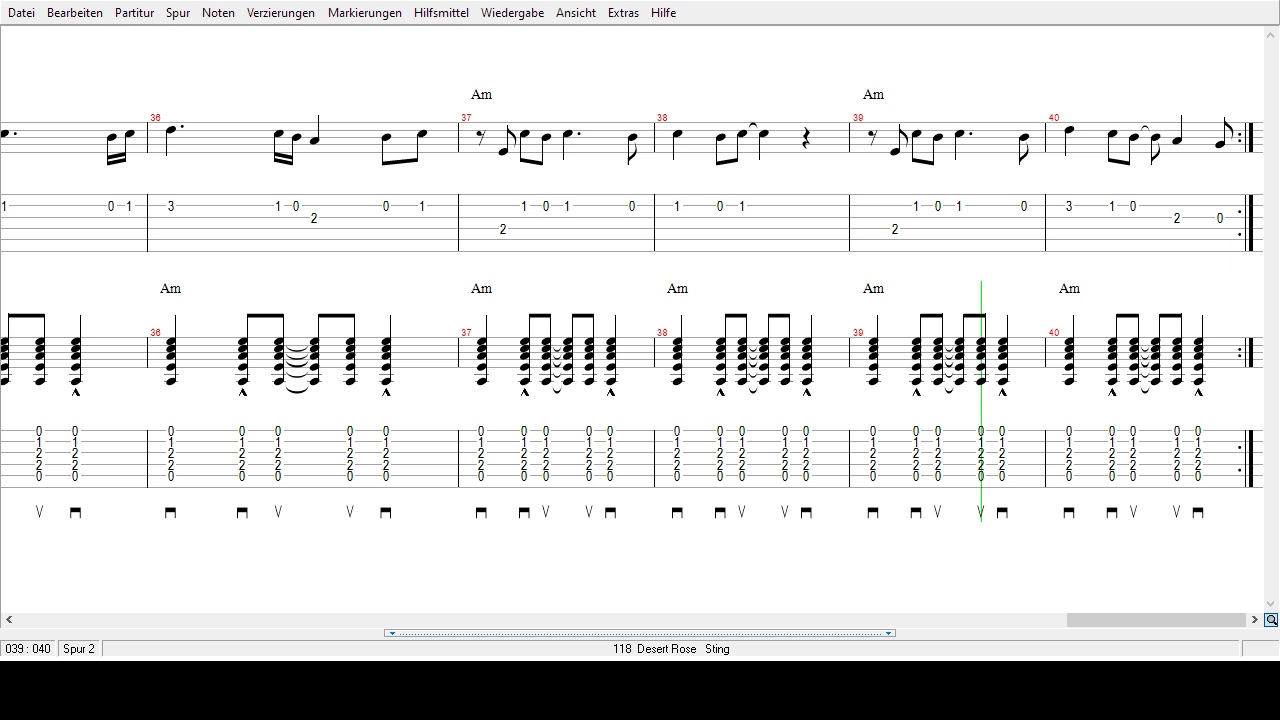
Task: Click the right handle of the range slider
Action: coord(888,633)
